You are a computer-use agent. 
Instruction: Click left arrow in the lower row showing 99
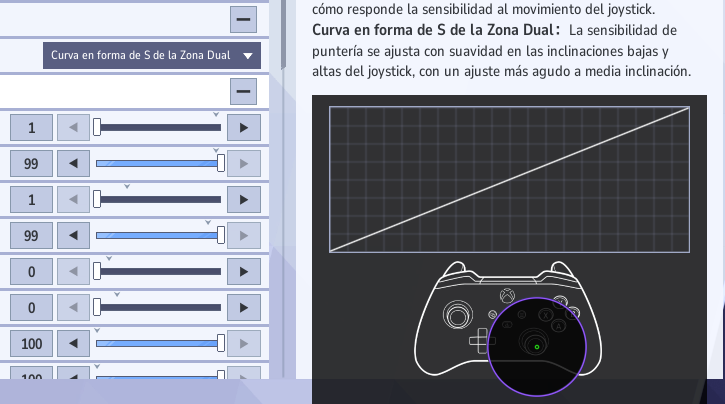73,236
